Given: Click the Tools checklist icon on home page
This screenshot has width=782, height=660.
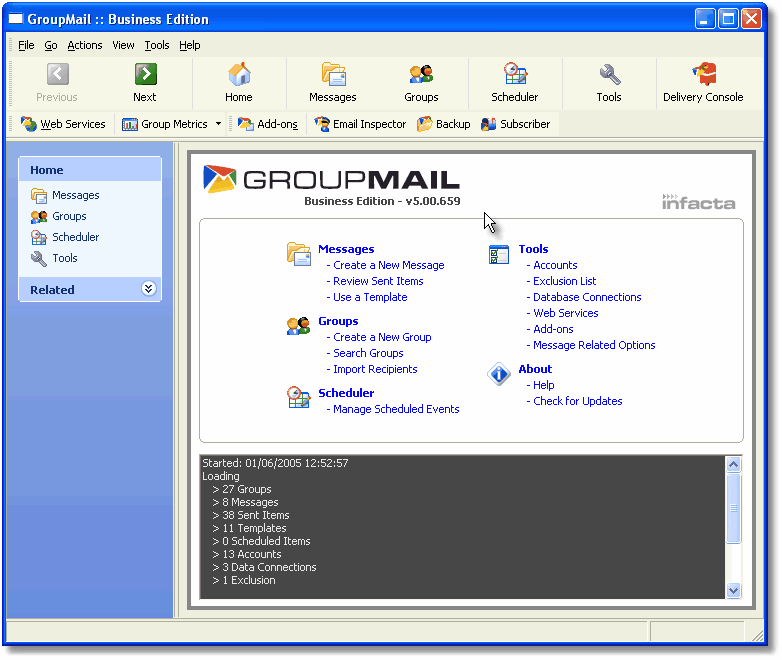Looking at the screenshot, I should (x=499, y=254).
